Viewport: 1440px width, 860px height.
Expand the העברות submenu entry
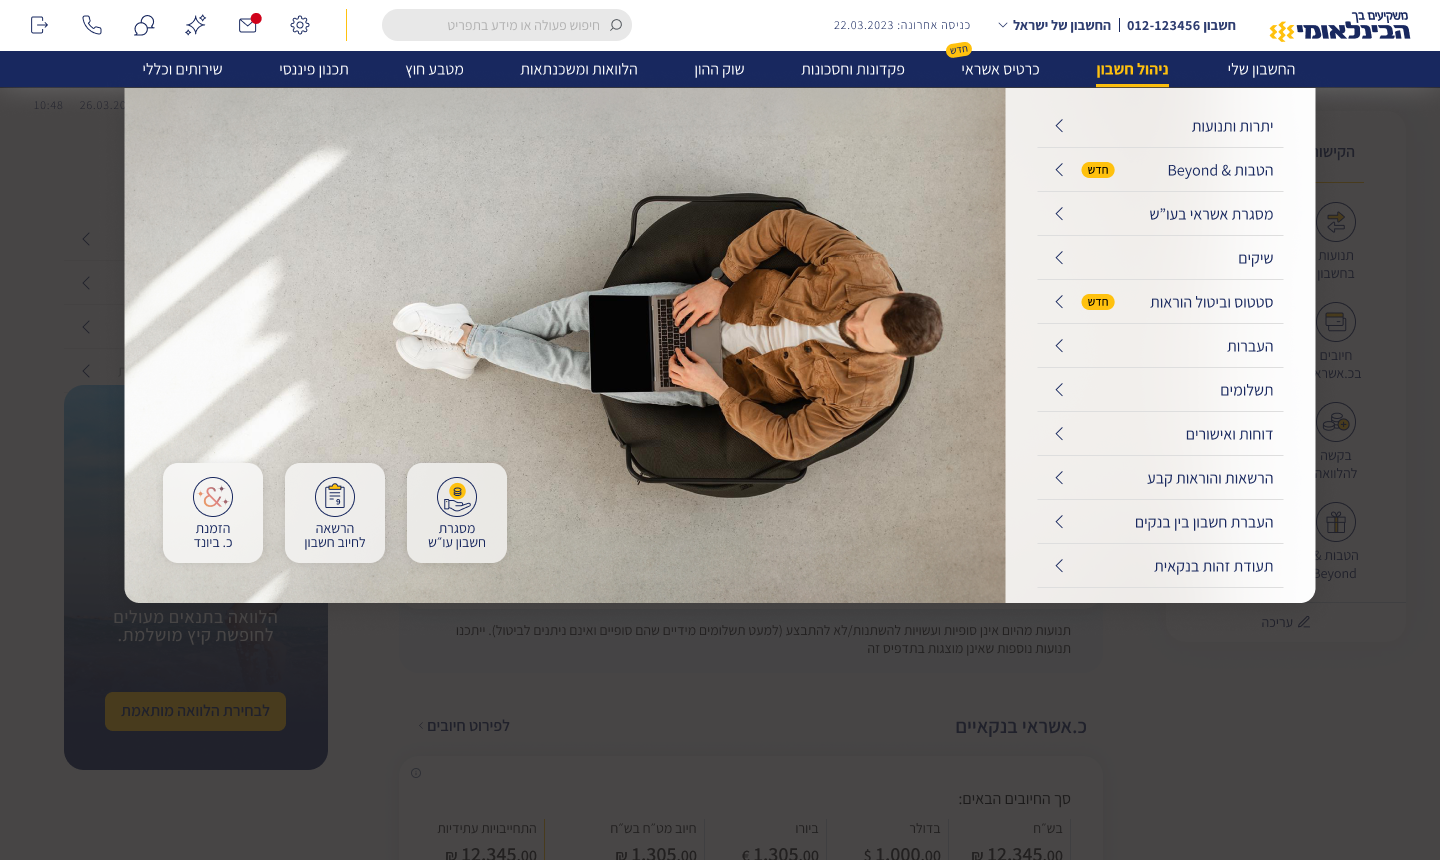(x=1160, y=346)
